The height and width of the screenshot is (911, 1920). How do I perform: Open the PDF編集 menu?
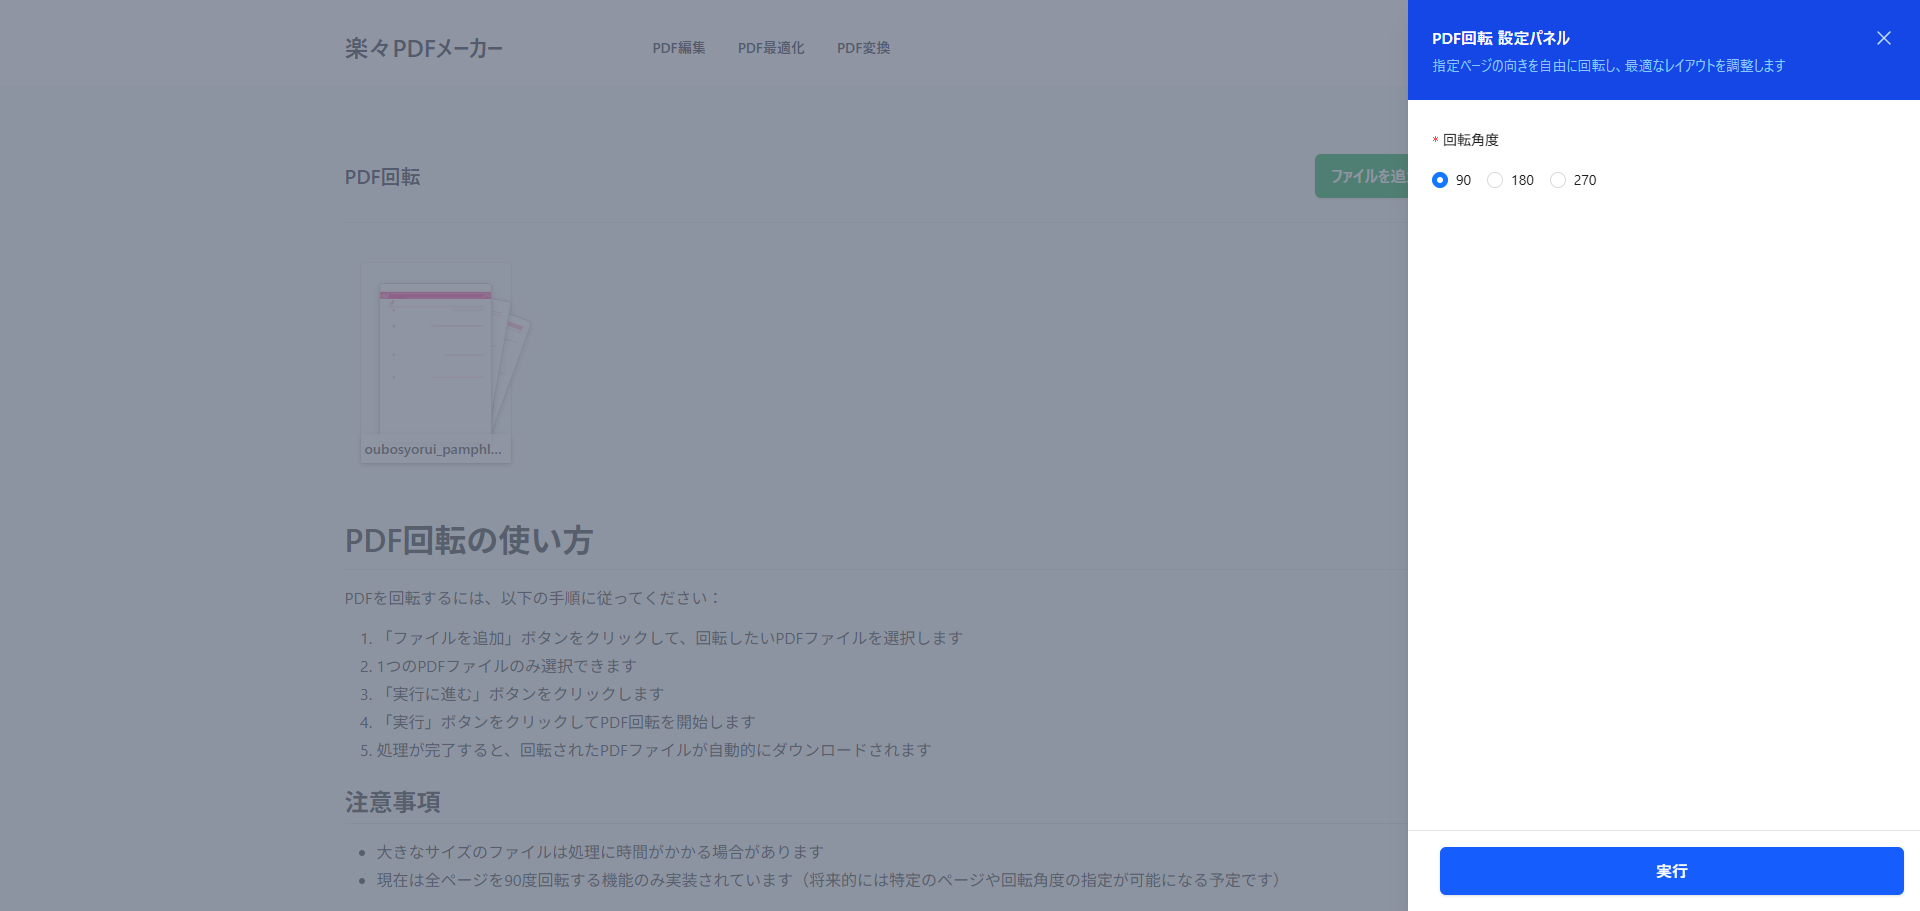(x=679, y=48)
